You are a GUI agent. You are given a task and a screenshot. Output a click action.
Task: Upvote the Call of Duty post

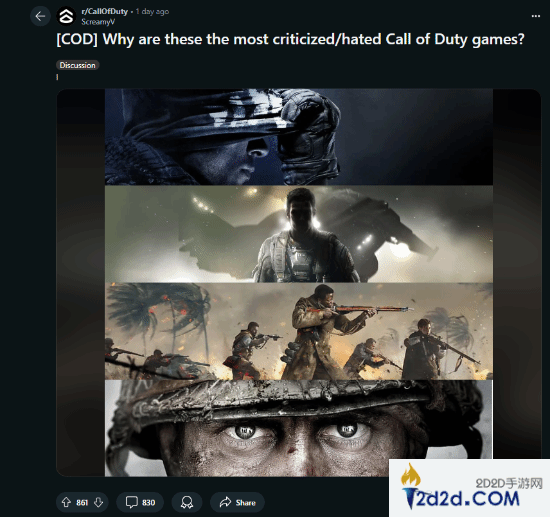(x=66, y=502)
